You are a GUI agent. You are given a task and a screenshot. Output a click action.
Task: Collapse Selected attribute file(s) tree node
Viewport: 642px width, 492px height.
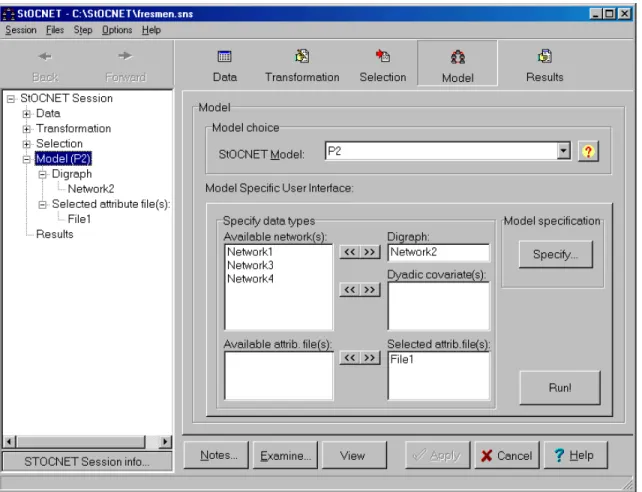point(42,204)
